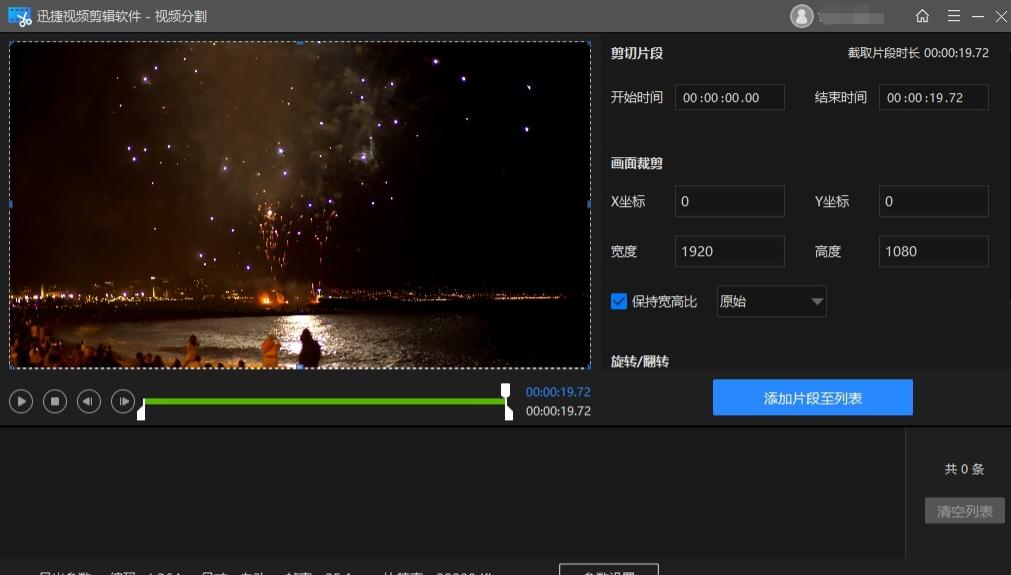Toggle the 保持宽高比 checkbox

coord(619,301)
